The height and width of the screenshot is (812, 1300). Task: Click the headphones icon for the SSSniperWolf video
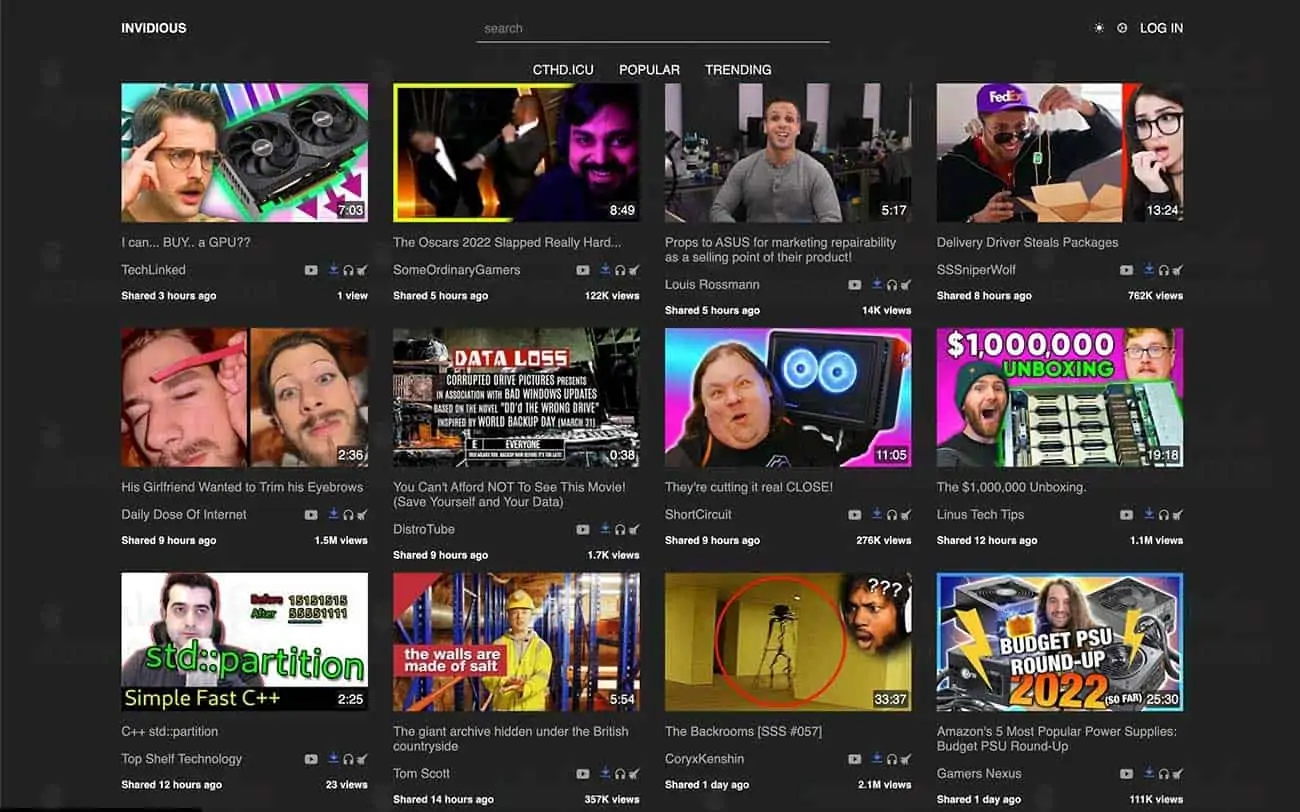coord(1163,270)
